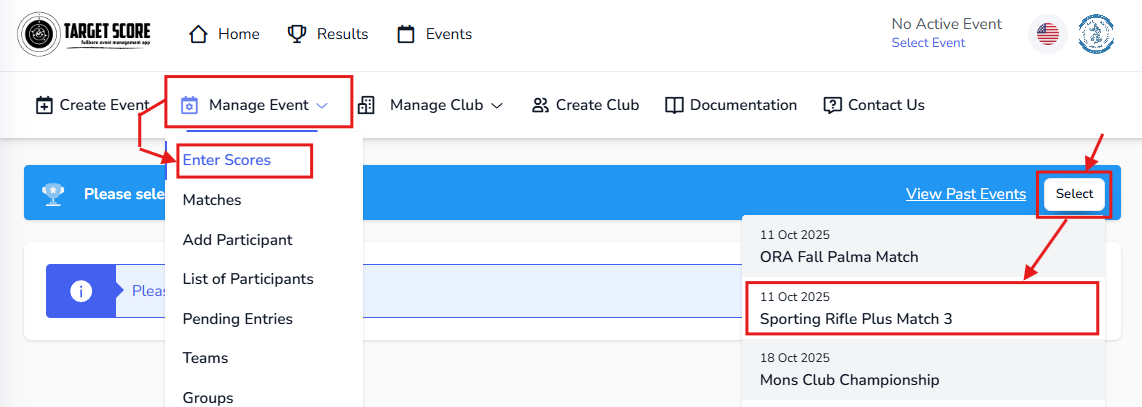Open the View Past Events link
1142x407 pixels.
click(966, 194)
